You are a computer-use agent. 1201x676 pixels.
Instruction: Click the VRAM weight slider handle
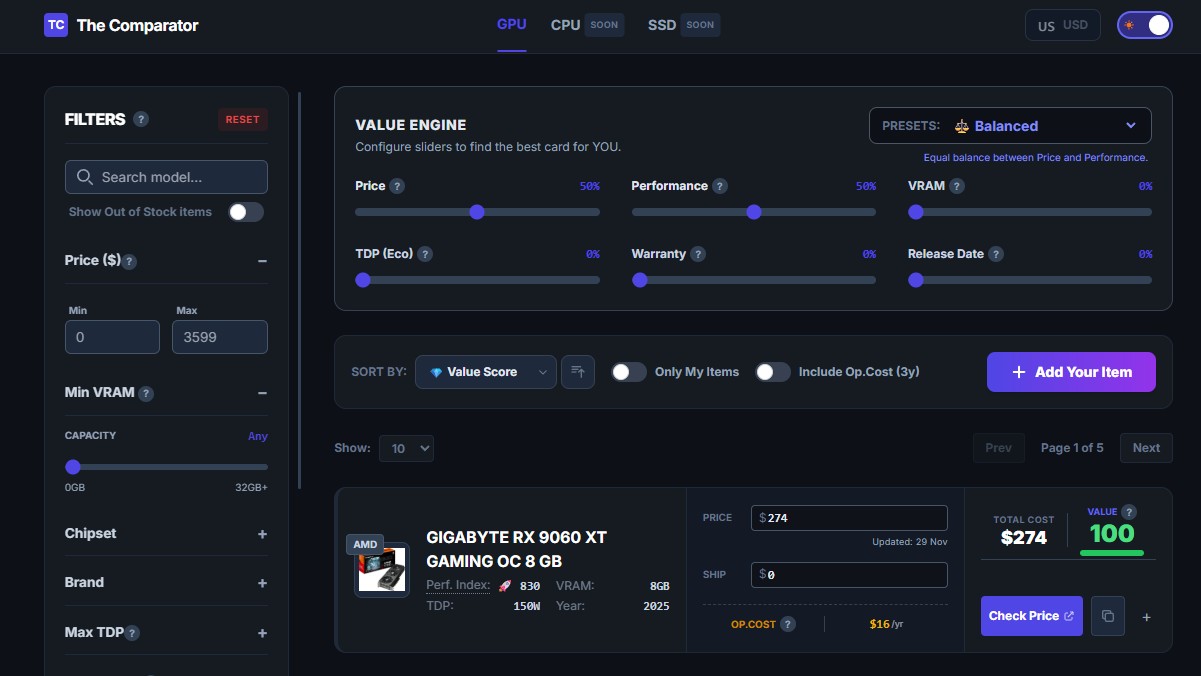916,212
